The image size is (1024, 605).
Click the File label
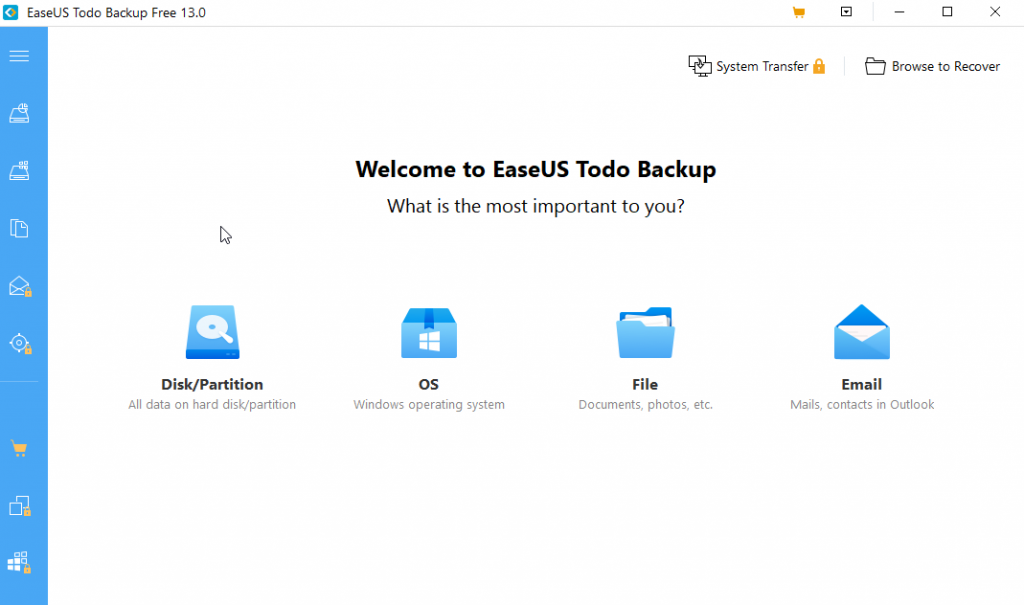pyautogui.click(x=645, y=384)
